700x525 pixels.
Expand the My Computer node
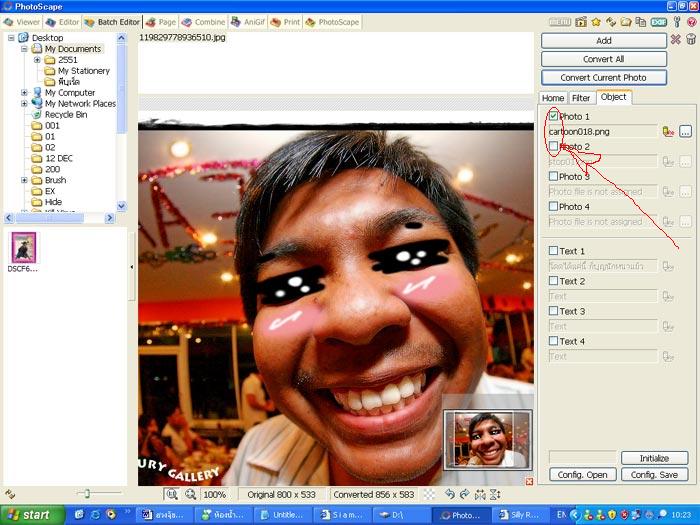point(25,92)
